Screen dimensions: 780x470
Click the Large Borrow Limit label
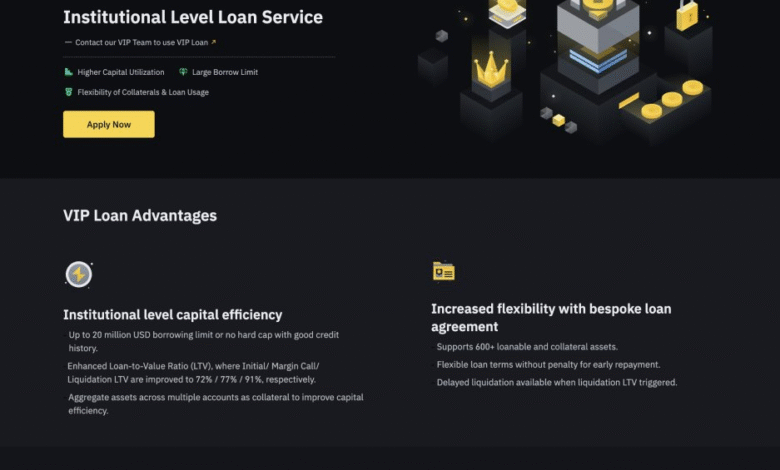coord(225,72)
